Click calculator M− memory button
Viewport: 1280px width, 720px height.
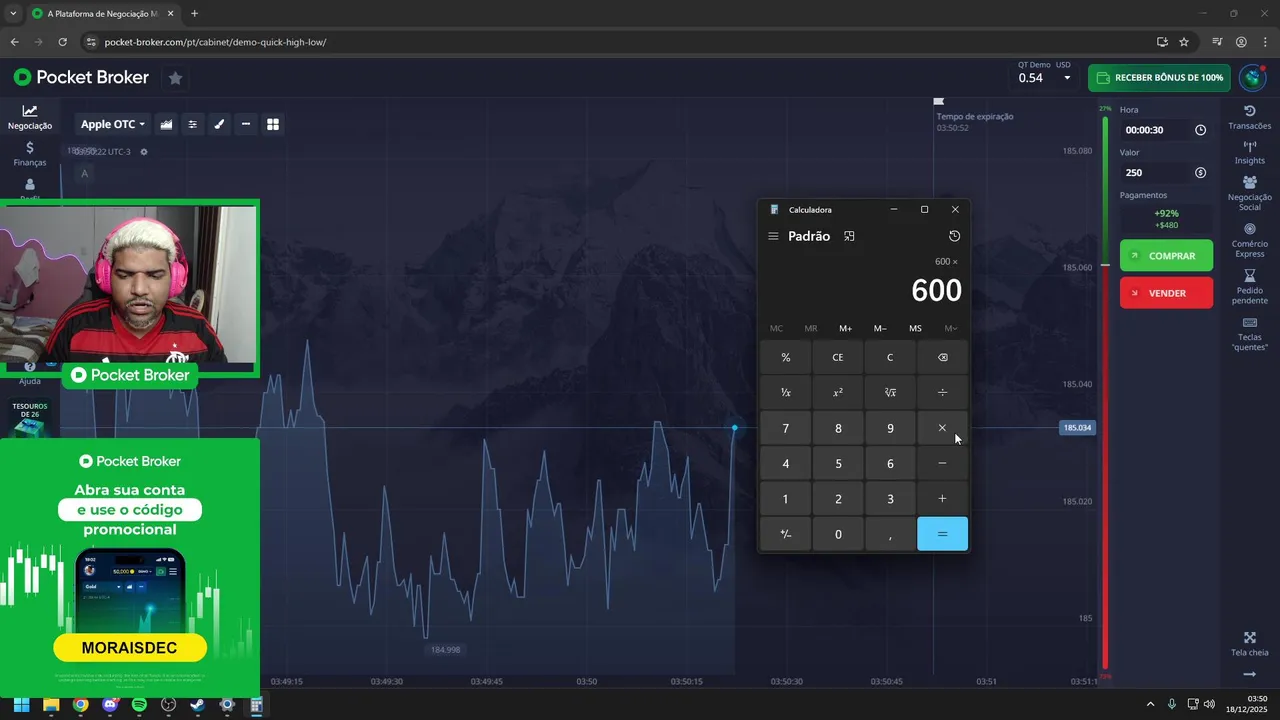pos(880,328)
